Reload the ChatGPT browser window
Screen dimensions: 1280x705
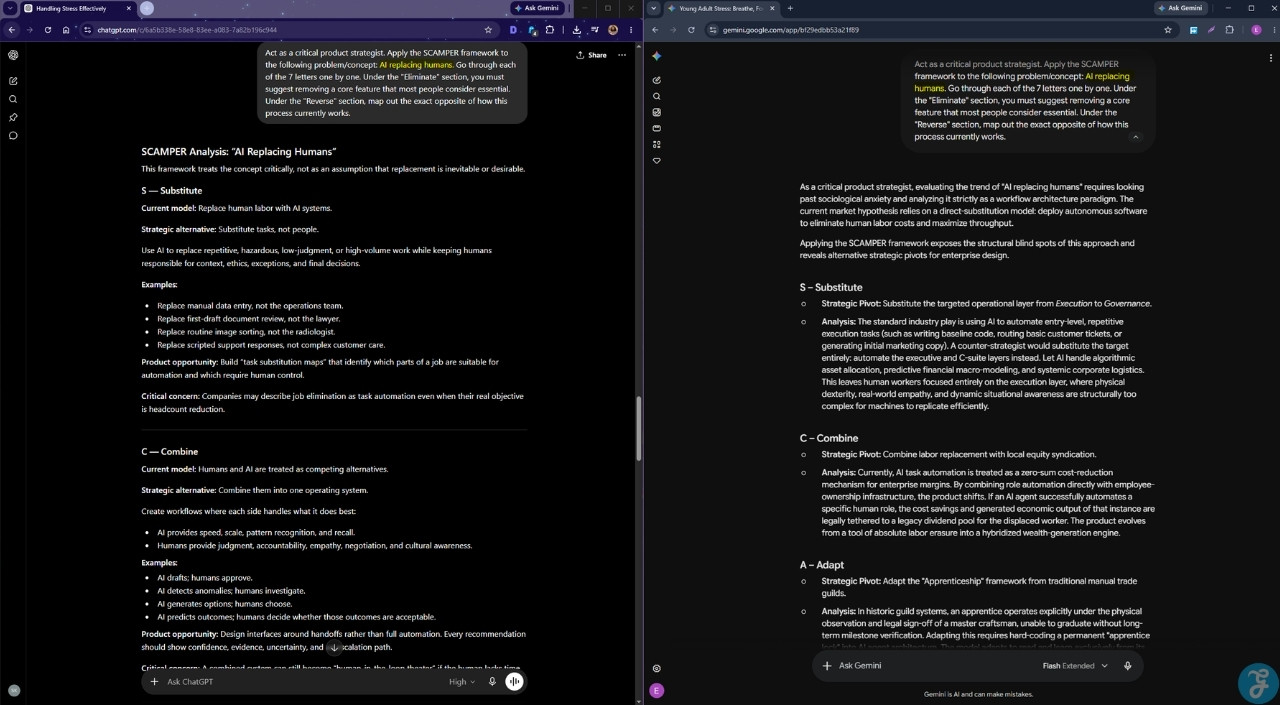coord(47,30)
